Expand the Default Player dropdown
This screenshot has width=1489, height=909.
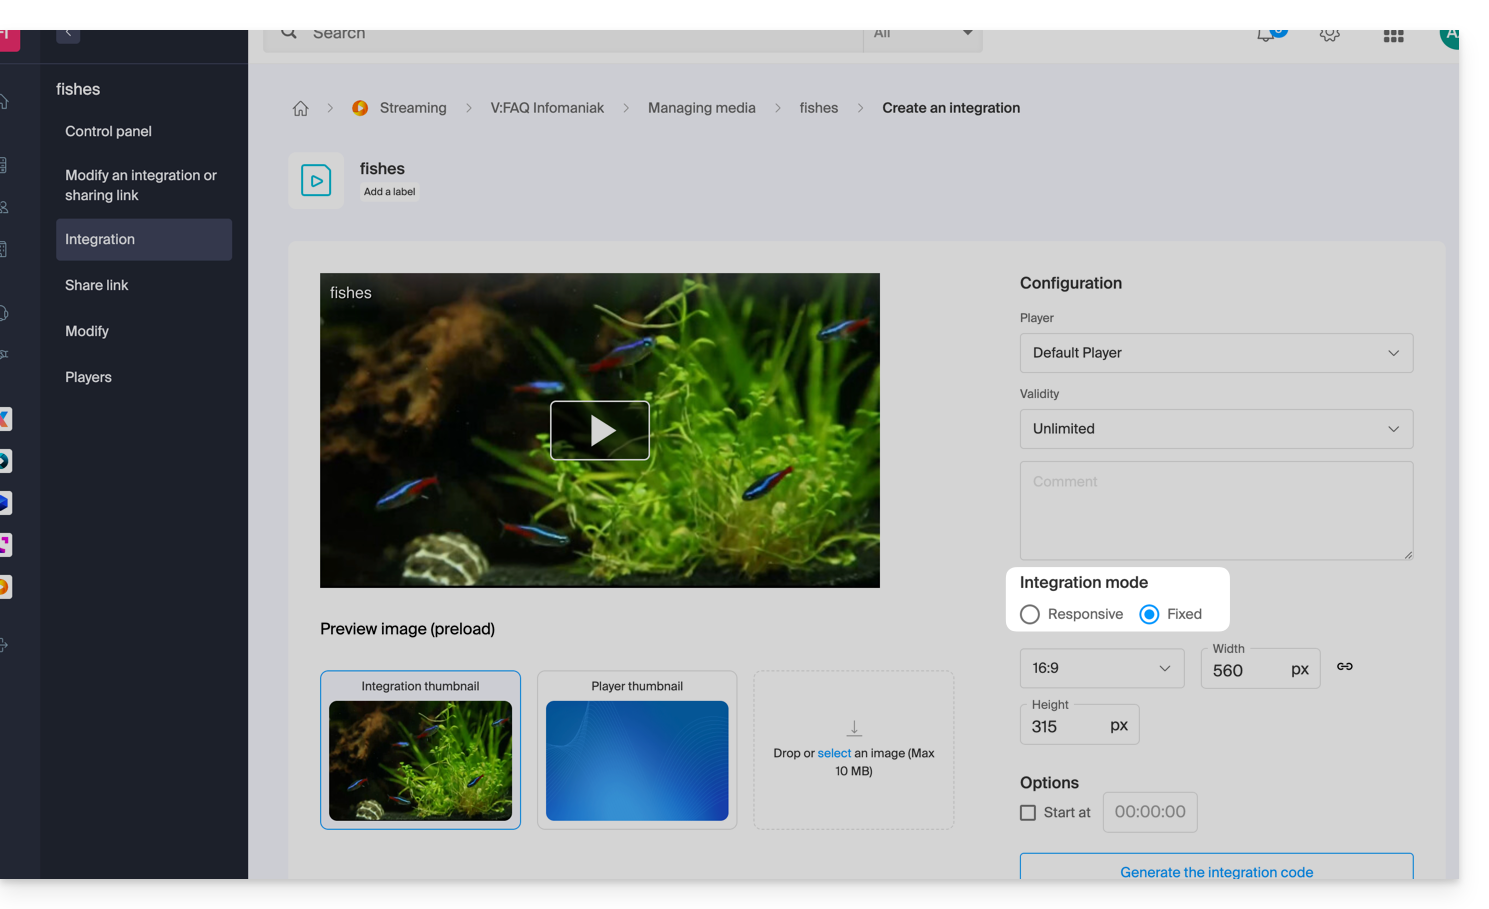1216,353
